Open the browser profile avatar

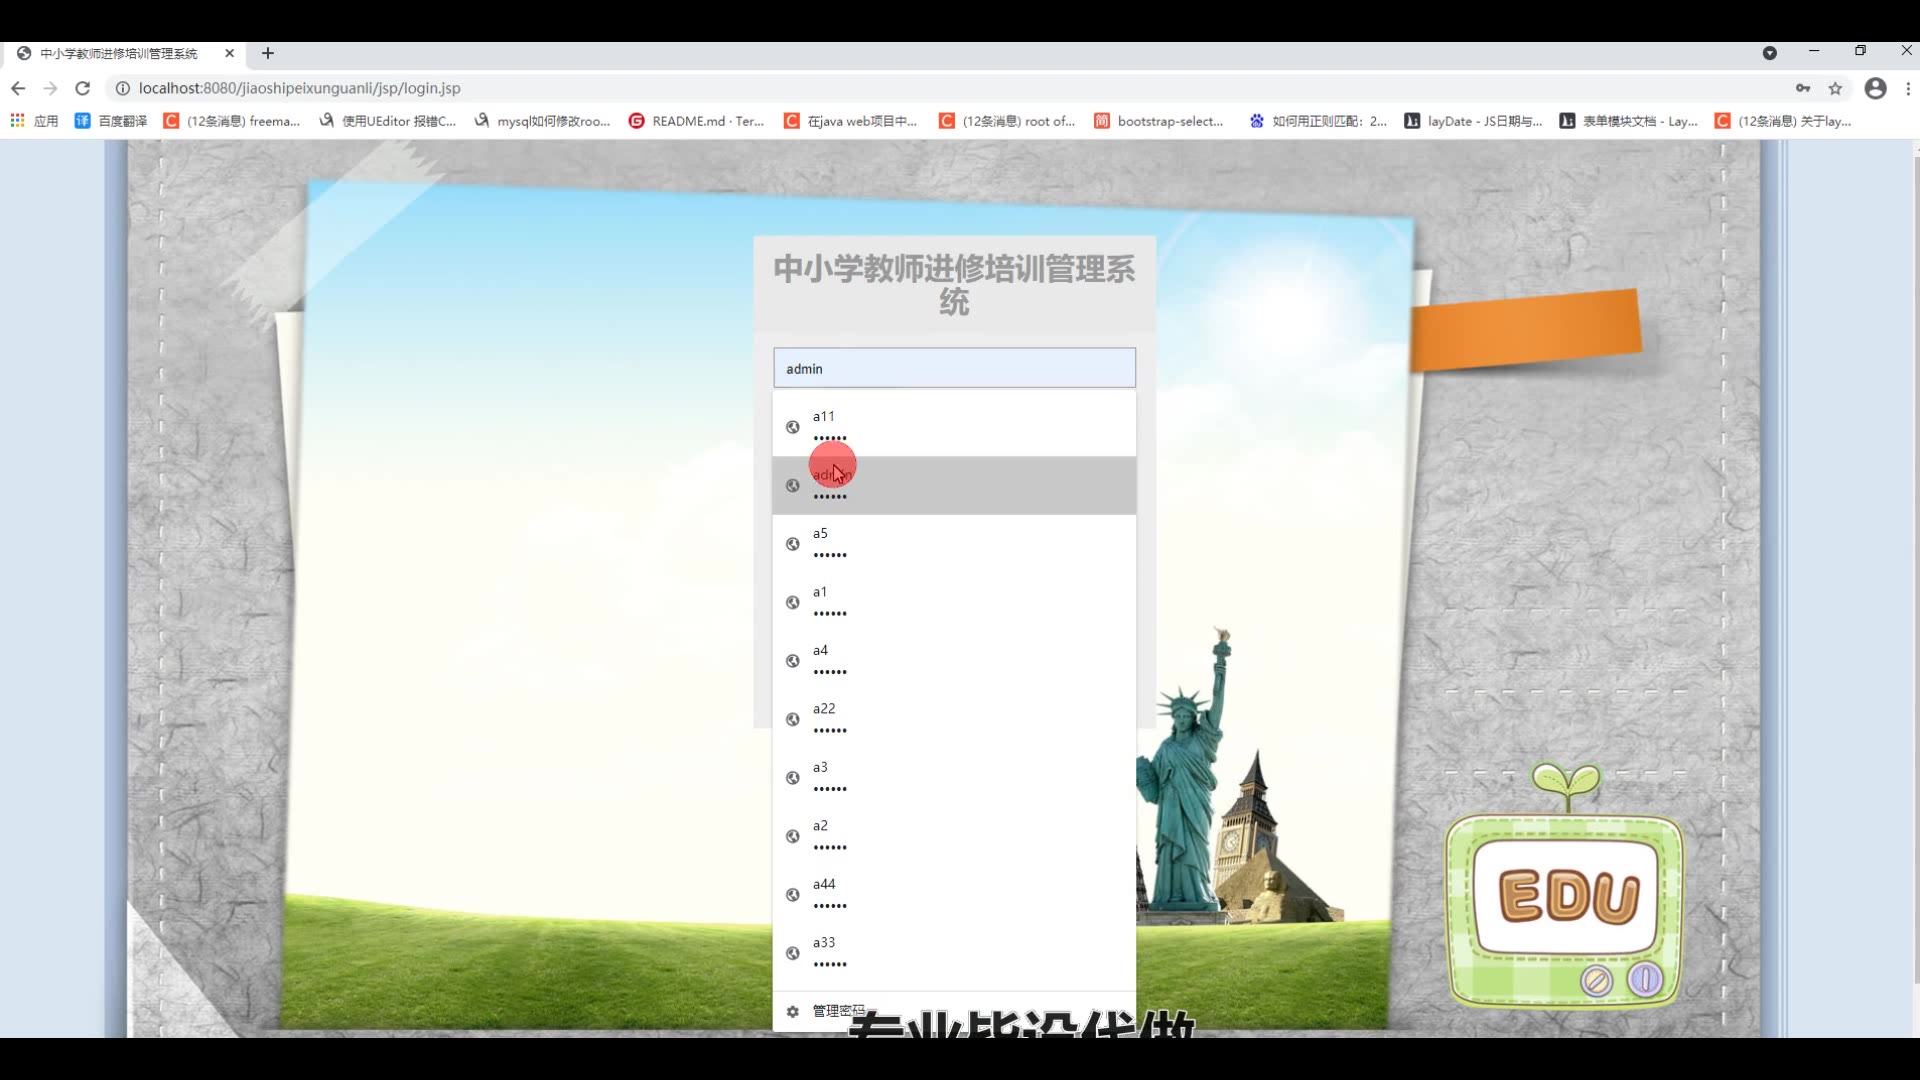point(1876,88)
